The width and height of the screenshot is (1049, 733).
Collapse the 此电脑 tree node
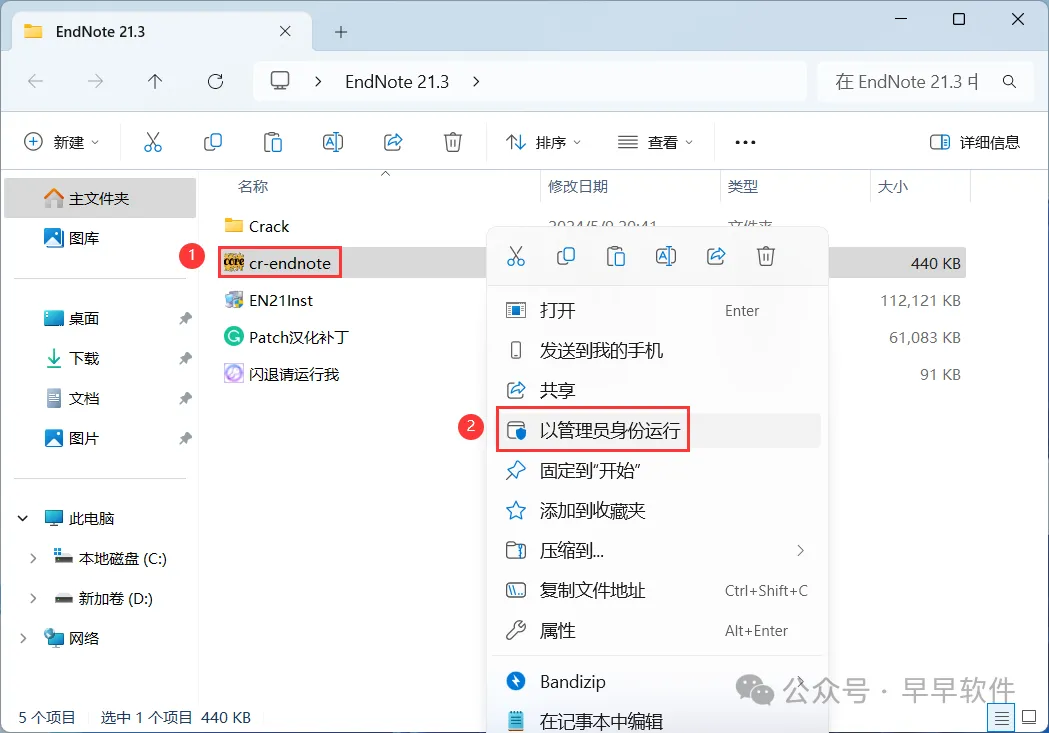click(x=23, y=518)
